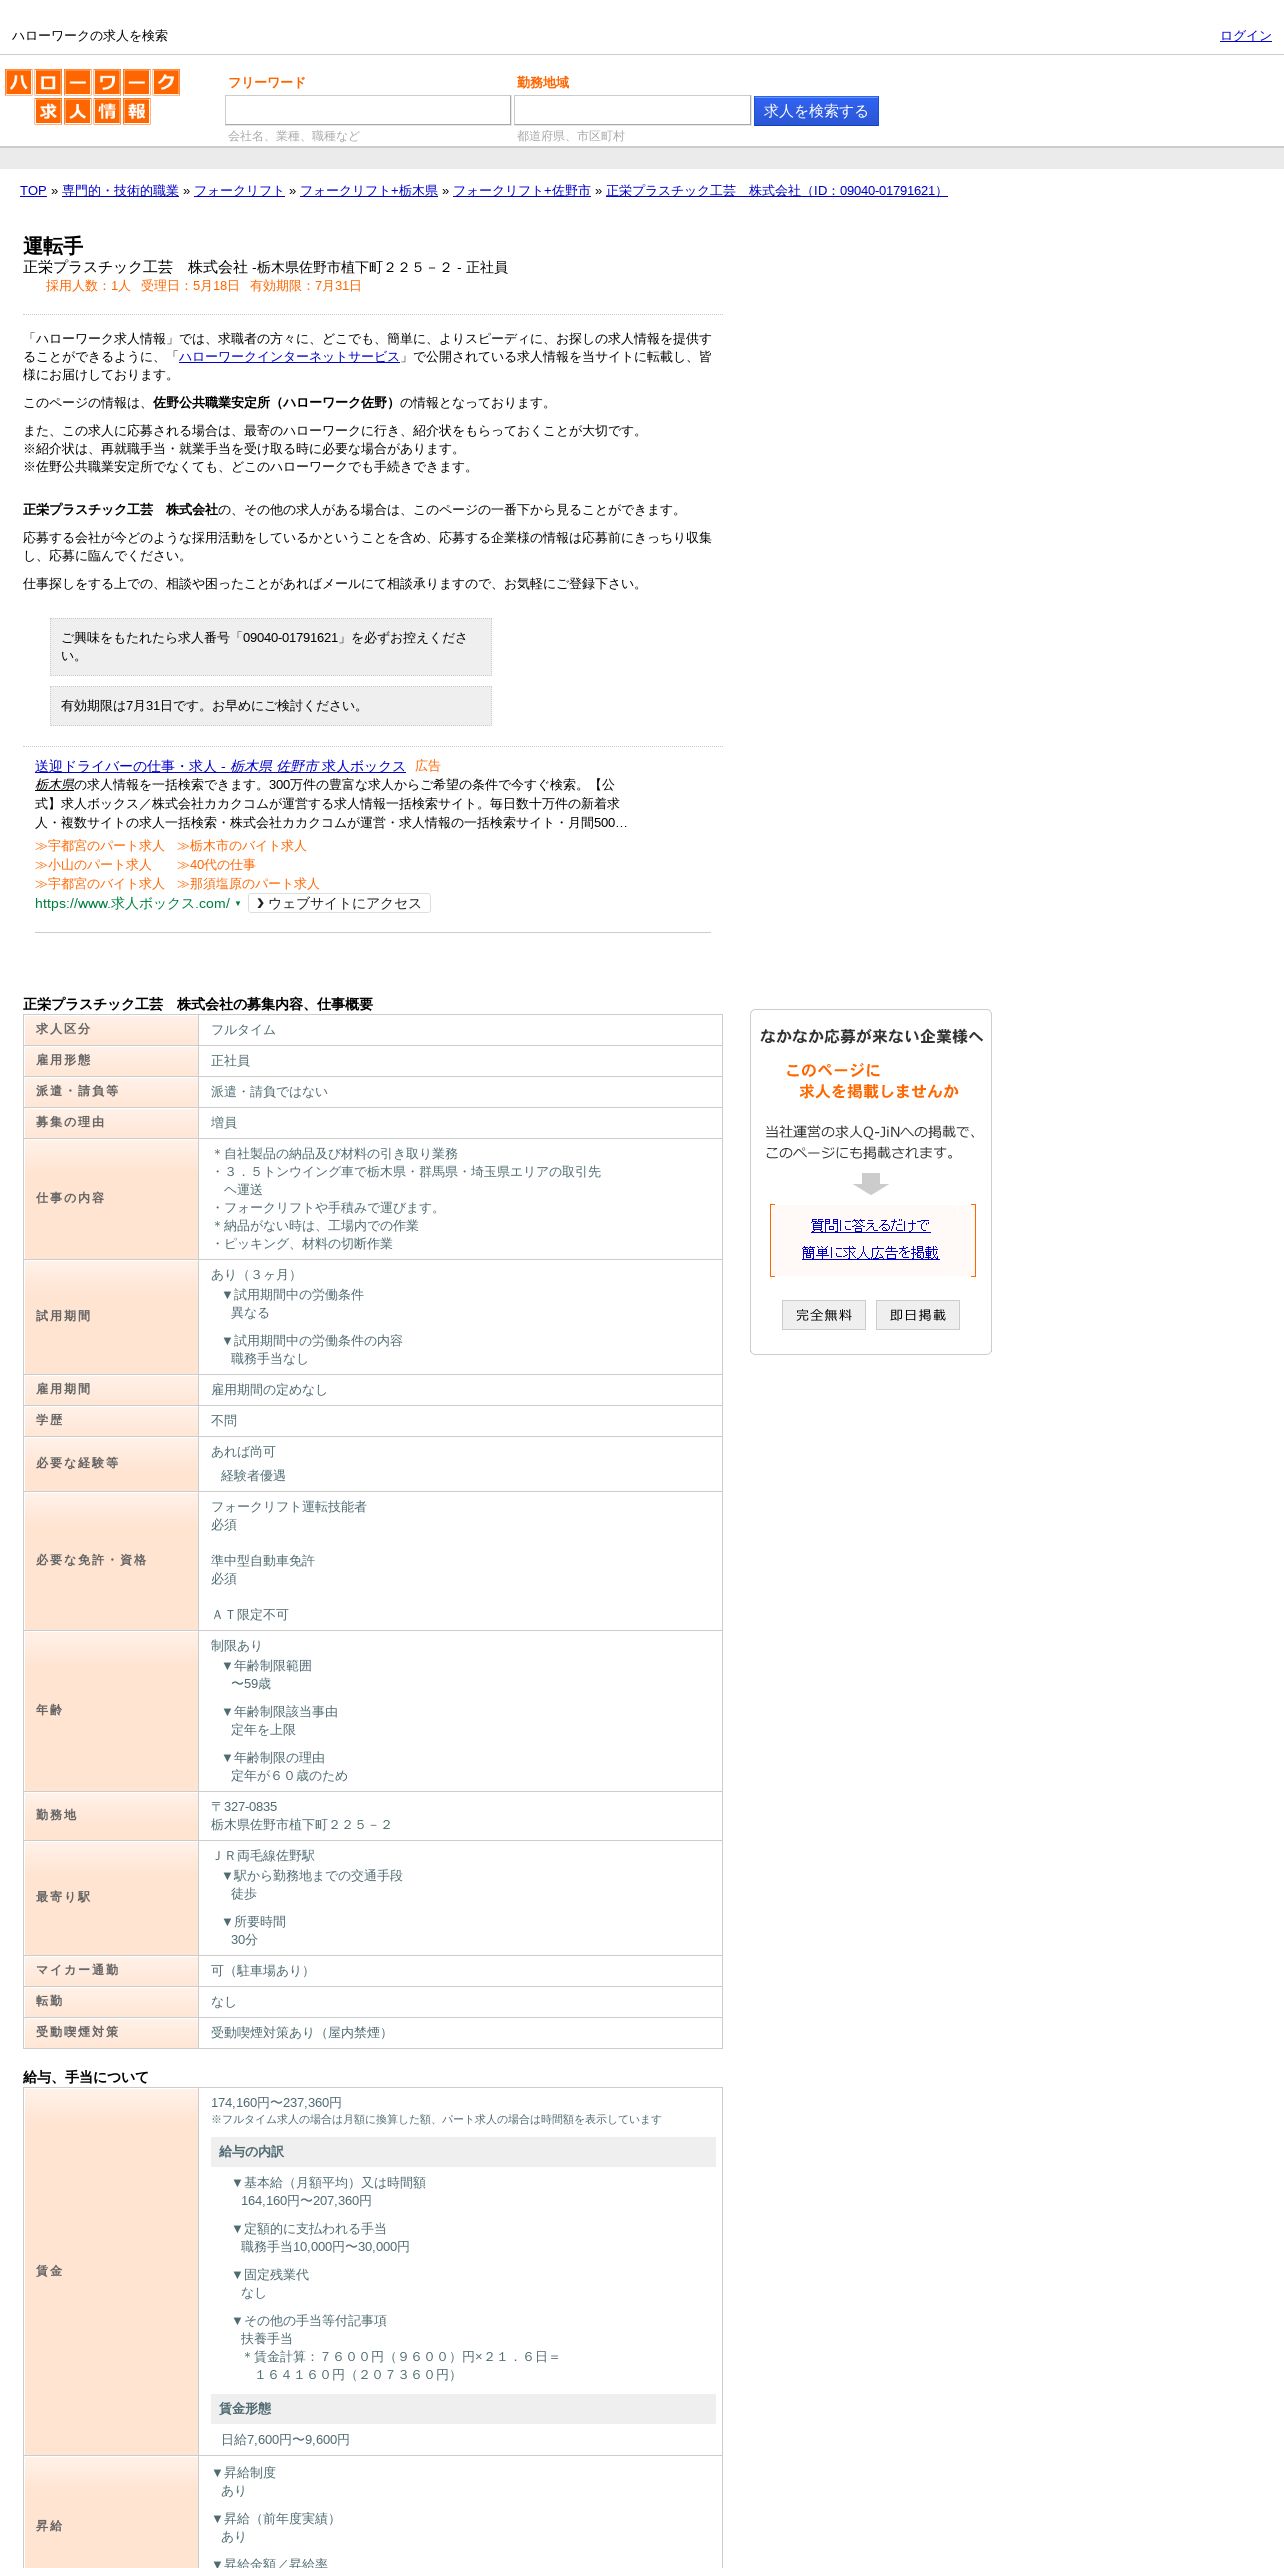This screenshot has width=1284, height=2568.
Task: Click 可（駐車場あり） commute cell
Action: 460,1971
